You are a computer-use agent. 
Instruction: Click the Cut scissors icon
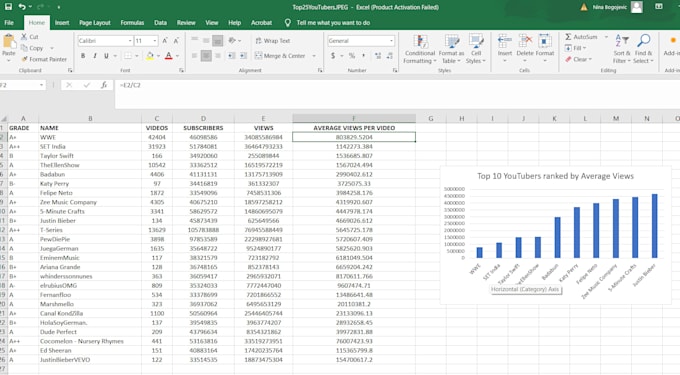(x=24, y=37)
